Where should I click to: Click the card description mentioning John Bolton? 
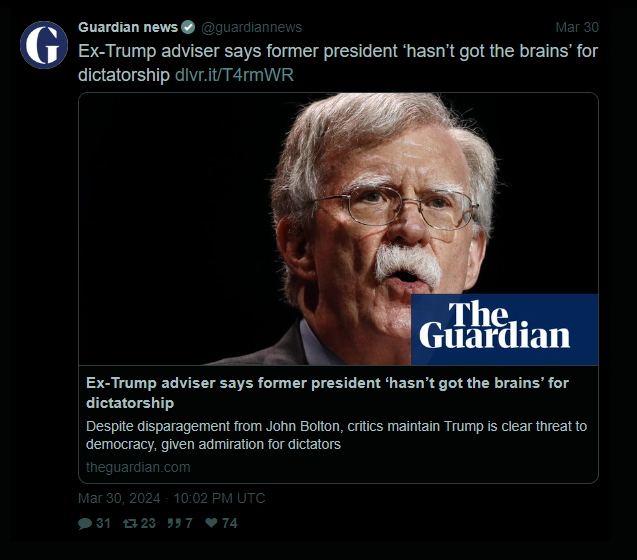336,435
